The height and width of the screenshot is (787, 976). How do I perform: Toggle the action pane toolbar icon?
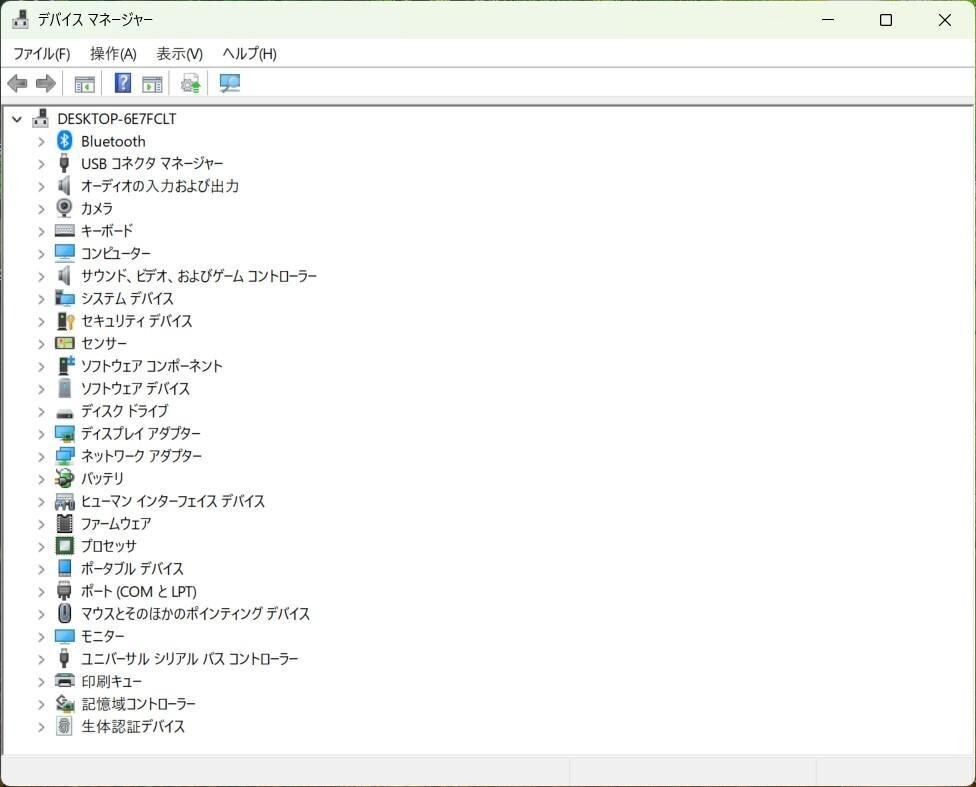[x=152, y=83]
